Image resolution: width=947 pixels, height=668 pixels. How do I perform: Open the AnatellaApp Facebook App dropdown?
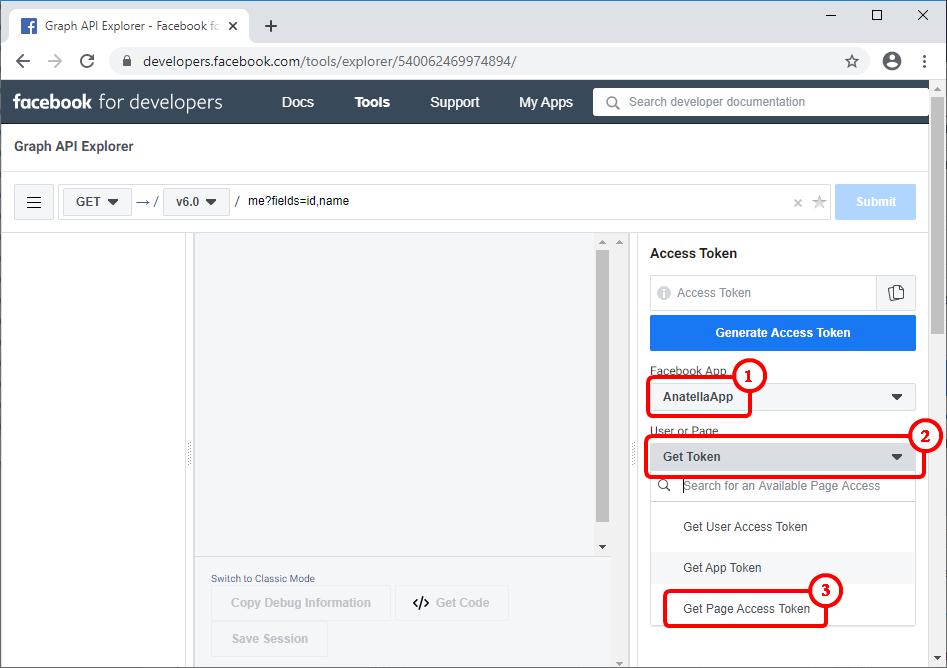tap(782, 397)
